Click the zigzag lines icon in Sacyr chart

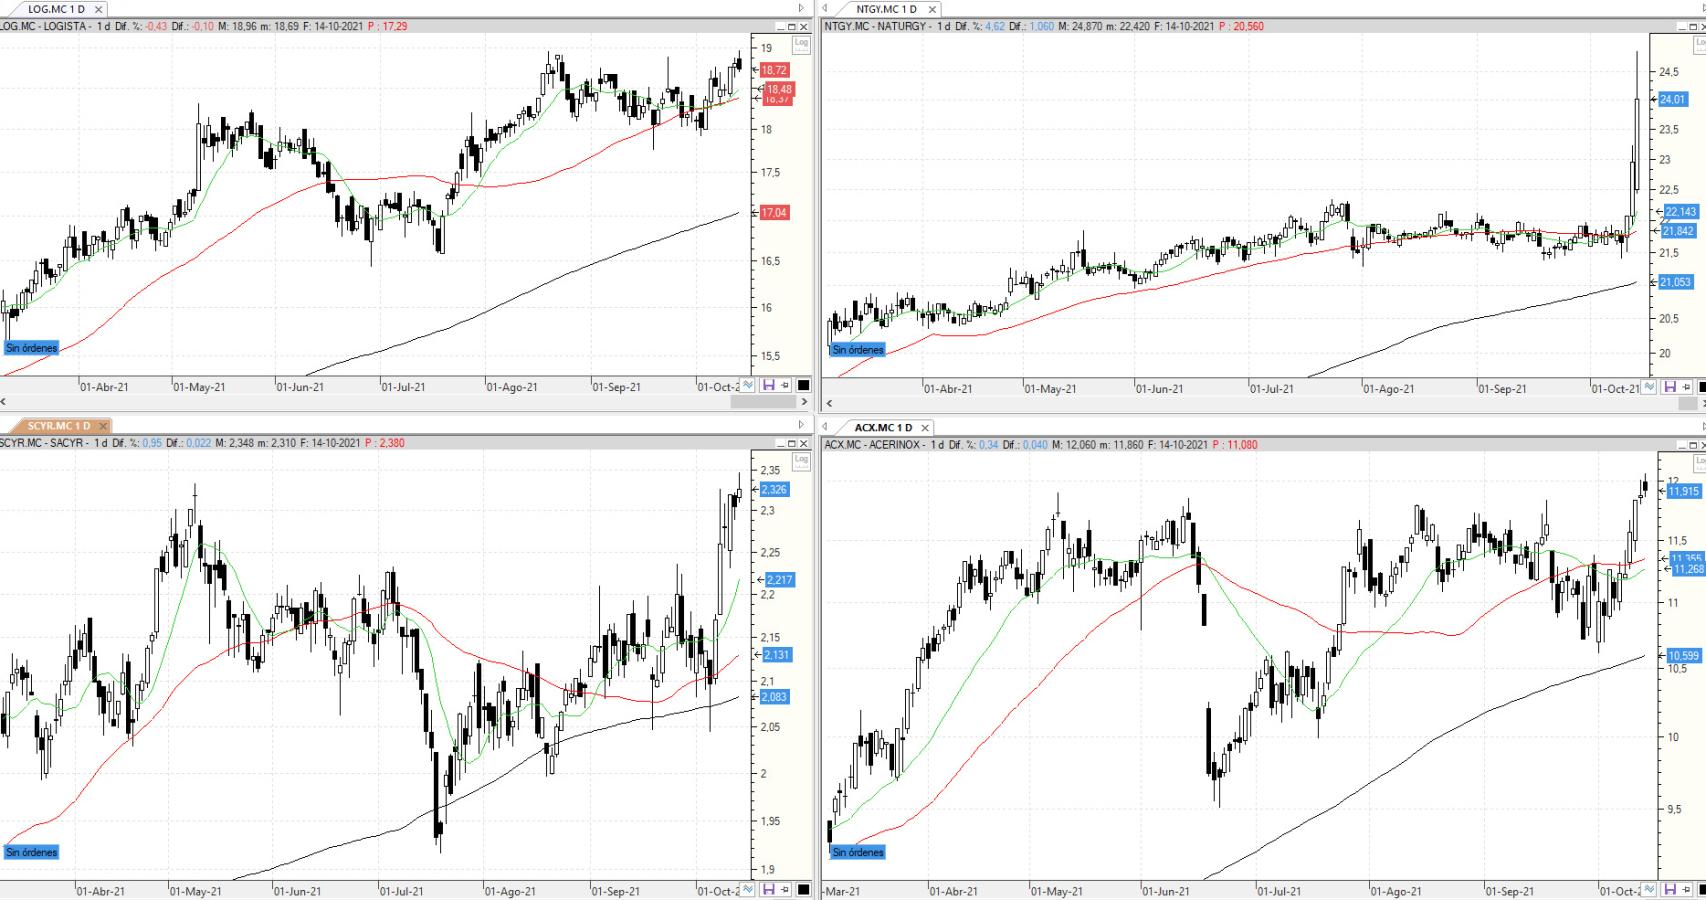click(x=750, y=889)
